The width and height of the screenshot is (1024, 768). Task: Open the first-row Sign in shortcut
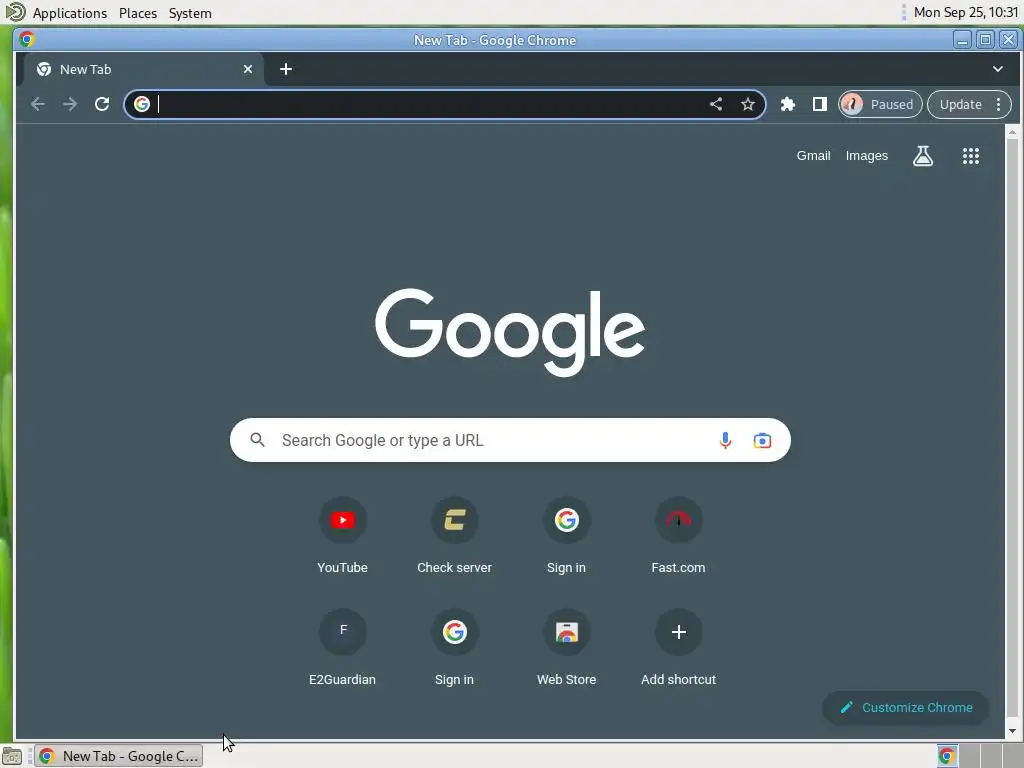pyautogui.click(x=566, y=537)
